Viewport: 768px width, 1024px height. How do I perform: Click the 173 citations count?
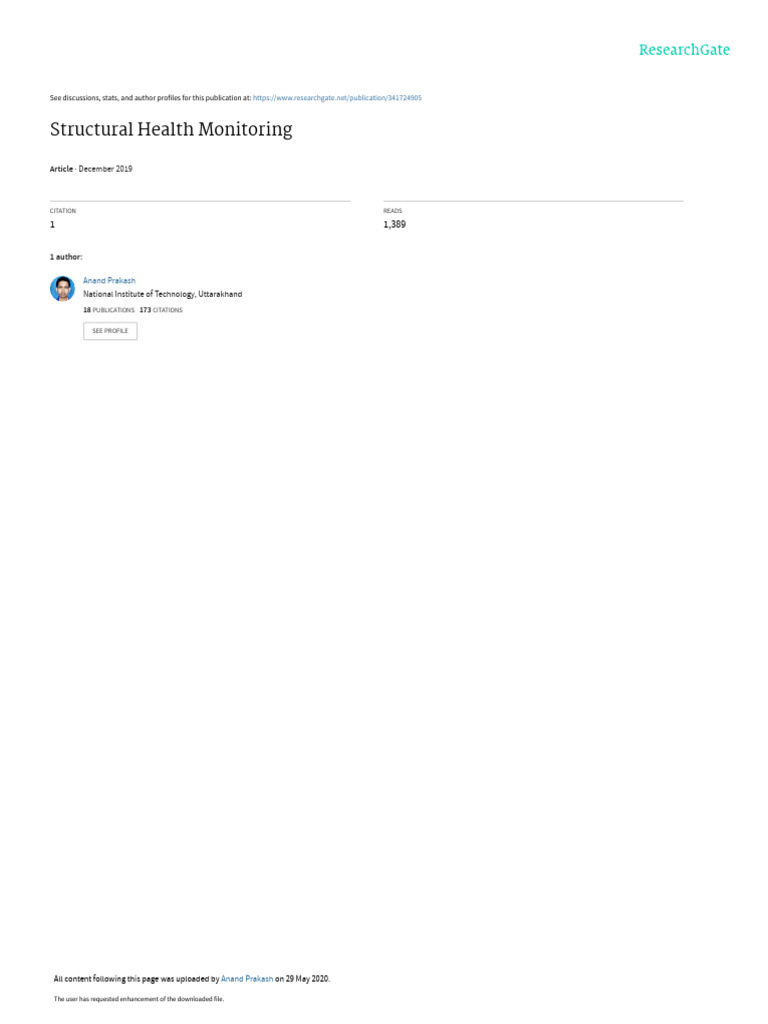click(161, 310)
